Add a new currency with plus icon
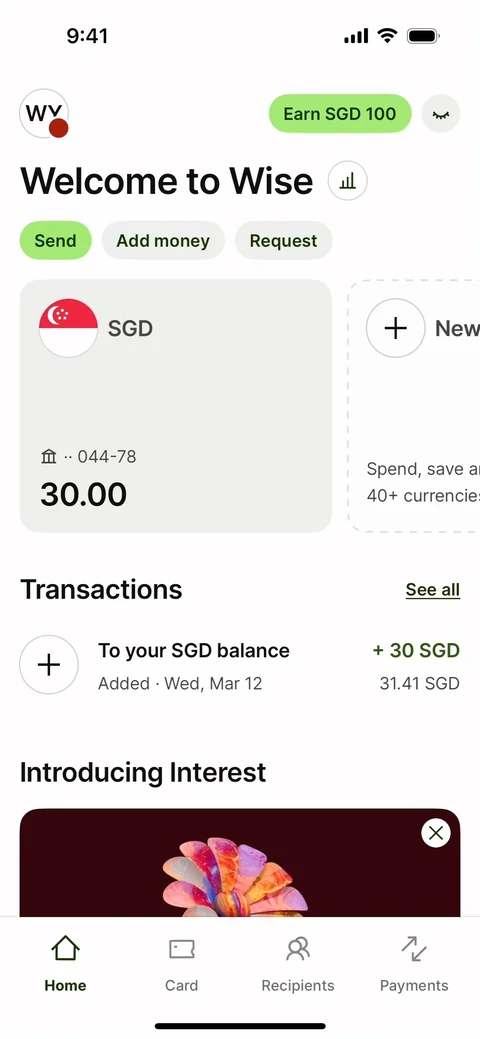480x1039 pixels. pyautogui.click(x=396, y=328)
